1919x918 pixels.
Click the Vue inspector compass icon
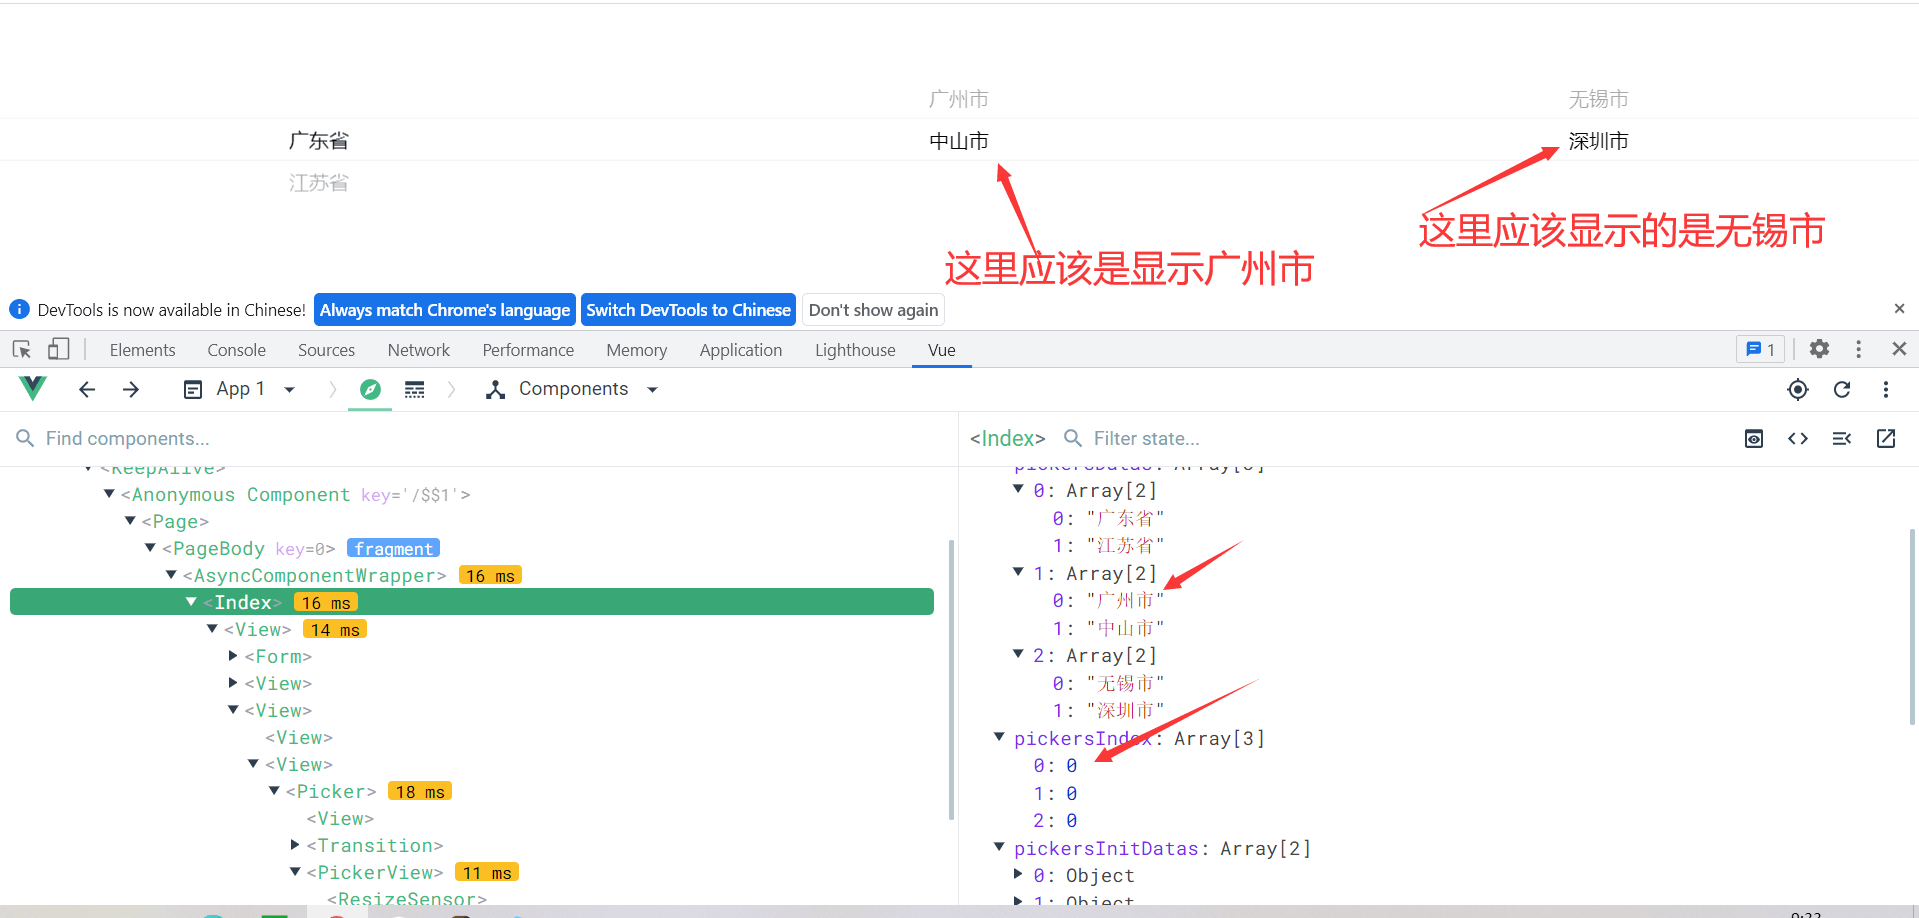pyautogui.click(x=370, y=390)
